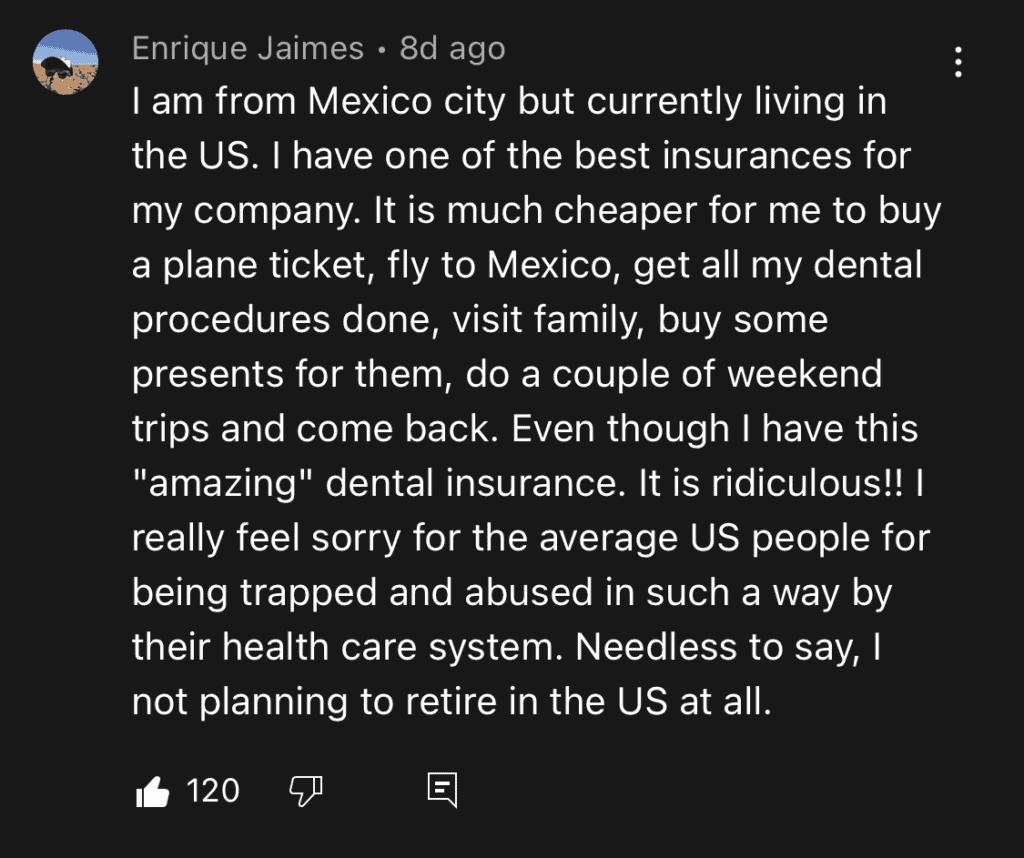The width and height of the screenshot is (1024, 858).
Task: Dislike the comment with thumbs down icon
Action: click(306, 791)
